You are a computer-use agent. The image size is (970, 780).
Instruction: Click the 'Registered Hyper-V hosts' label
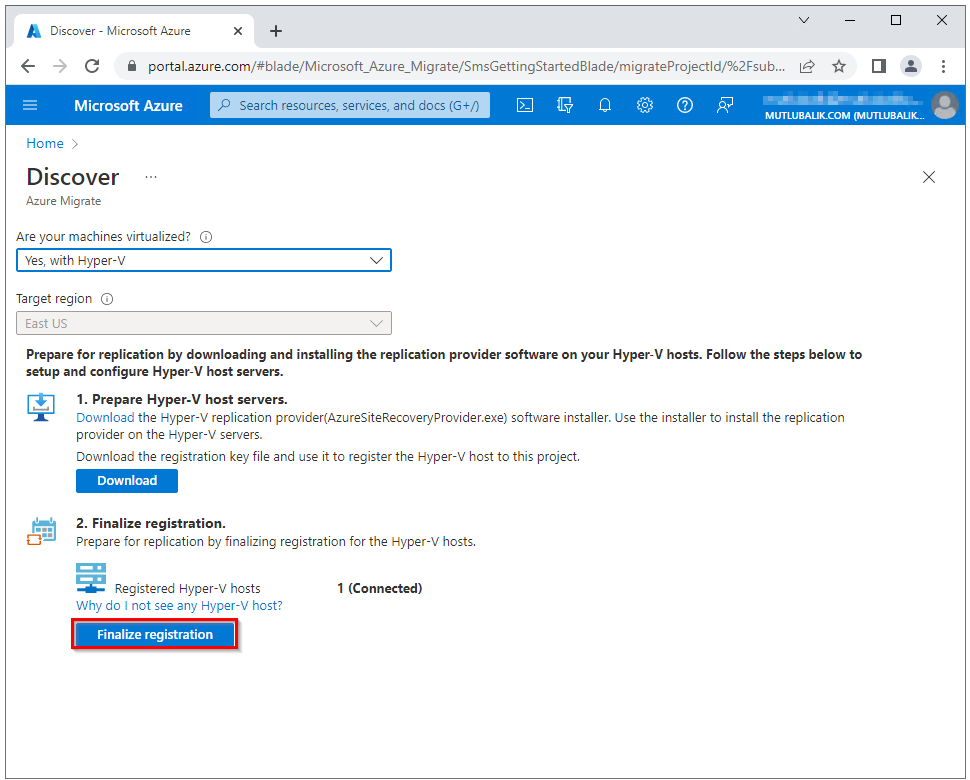pos(187,588)
